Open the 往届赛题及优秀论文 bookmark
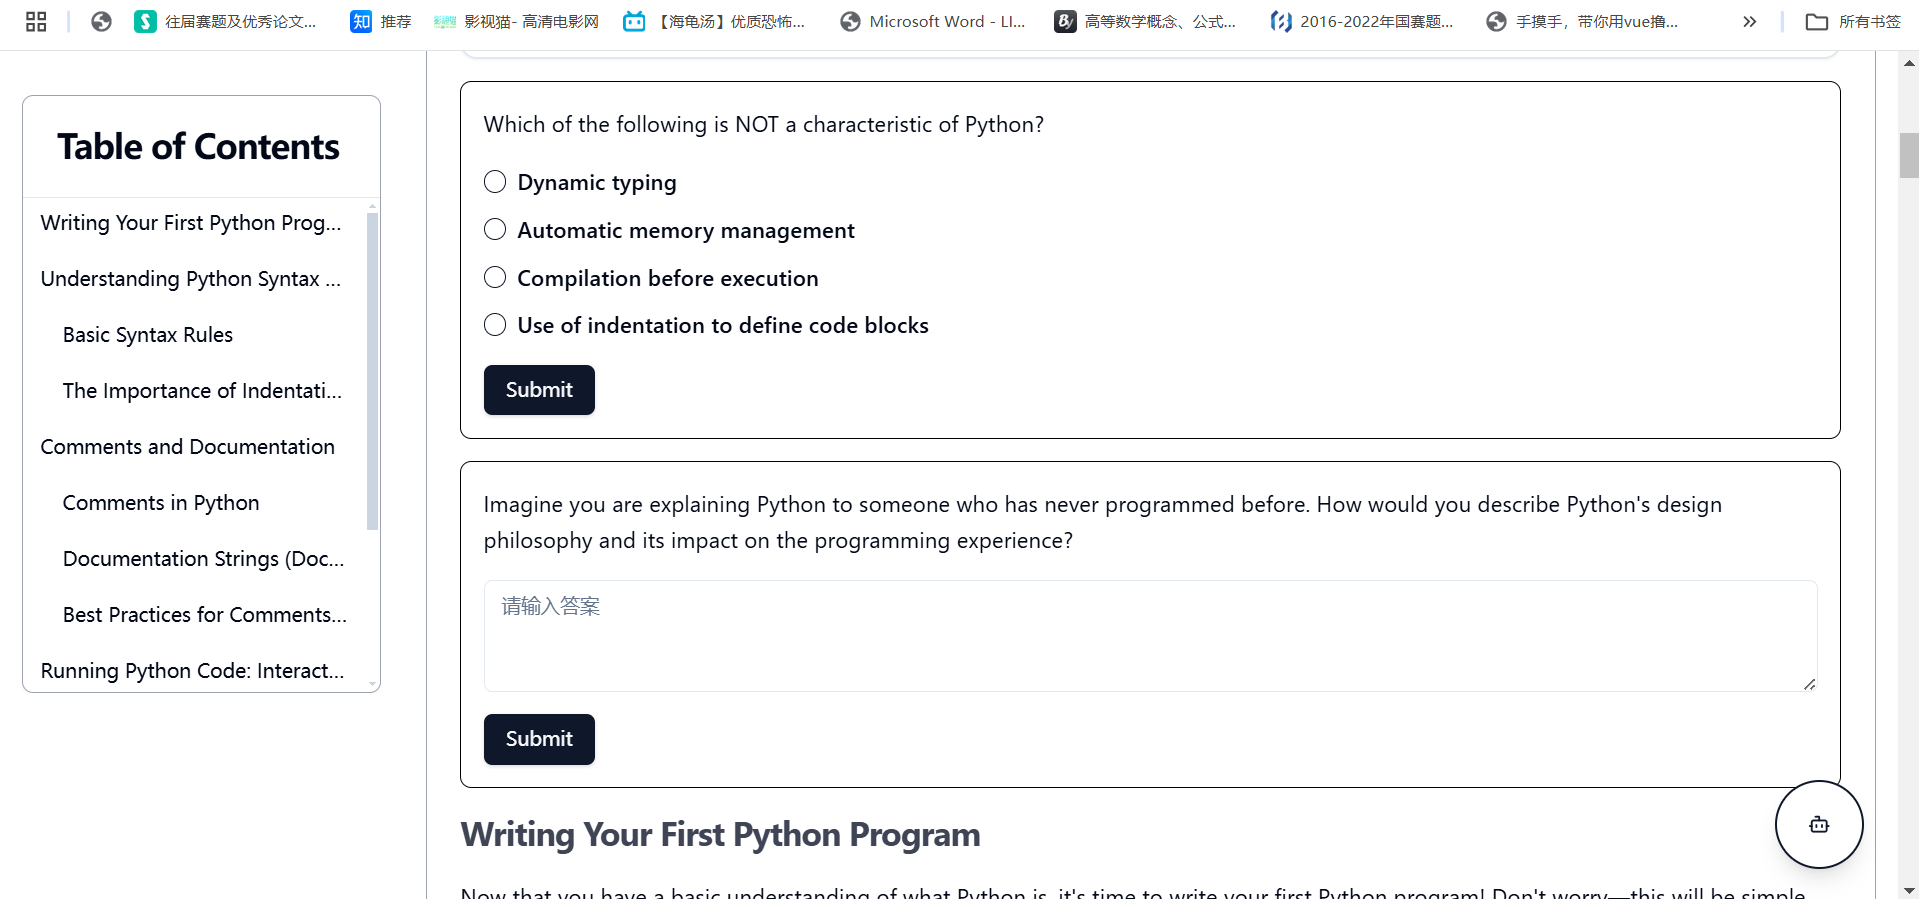The height and width of the screenshot is (899, 1919). click(x=225, y=22)
